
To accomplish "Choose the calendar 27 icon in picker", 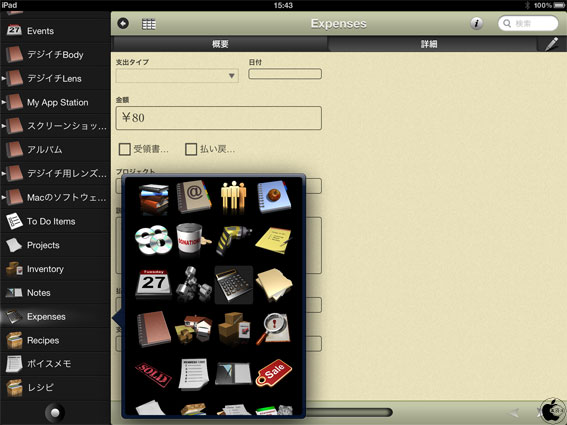I will coord(153,284).
